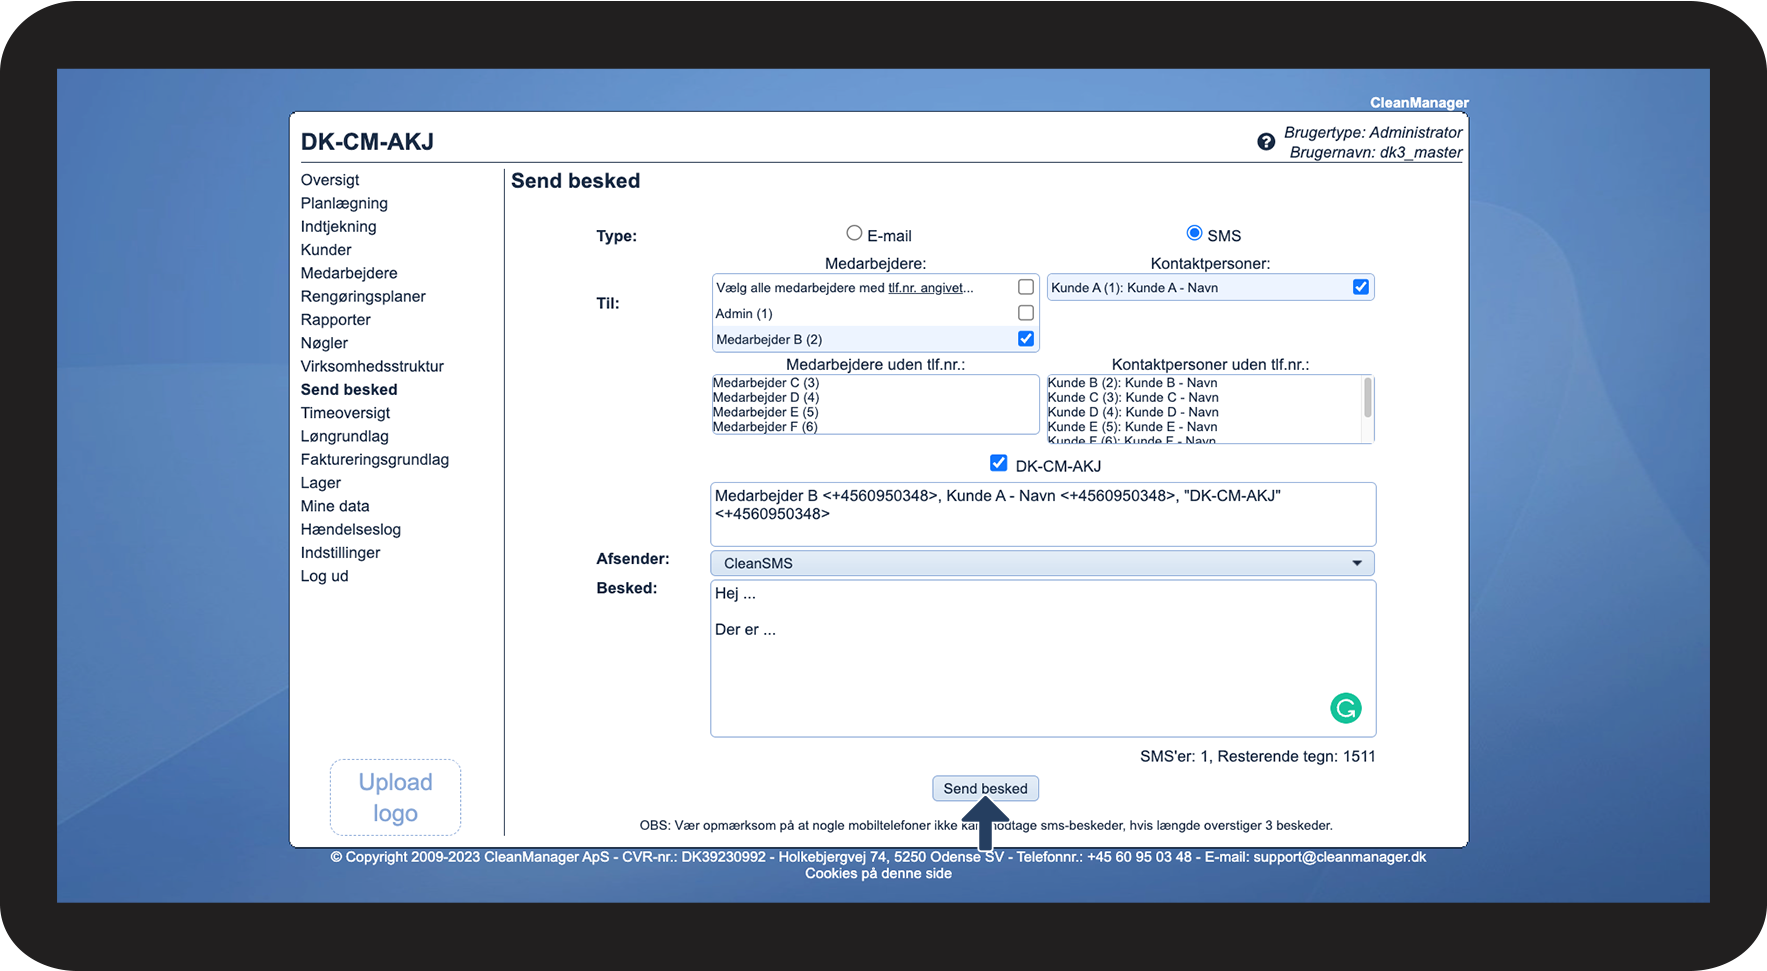This screenshot has width=1767, height=971.
Task: Click Log ud in the sidebar
Action: click(x=325, y=576)
